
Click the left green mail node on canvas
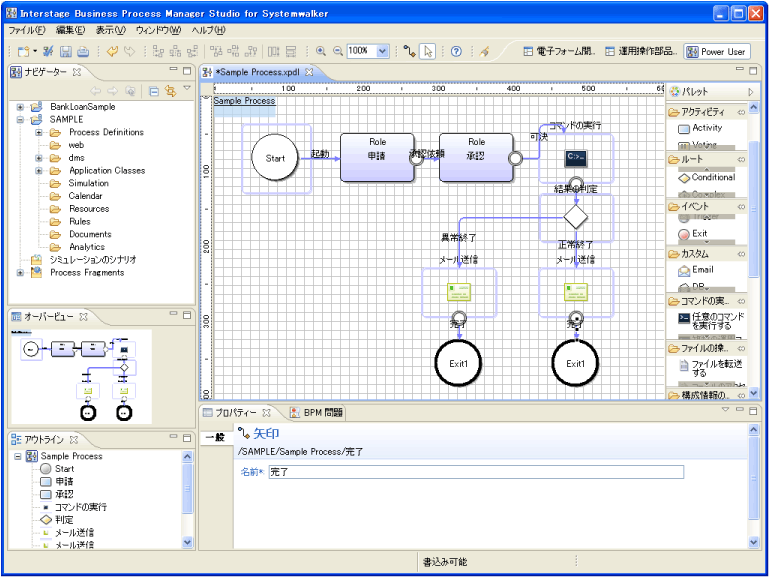[x=459, y=292]
